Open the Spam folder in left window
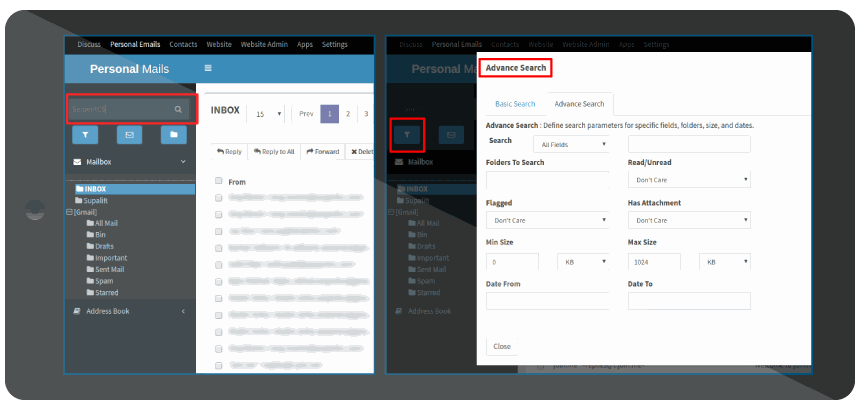The width and height of the screenshot is (860, 410). coord(99,281)
